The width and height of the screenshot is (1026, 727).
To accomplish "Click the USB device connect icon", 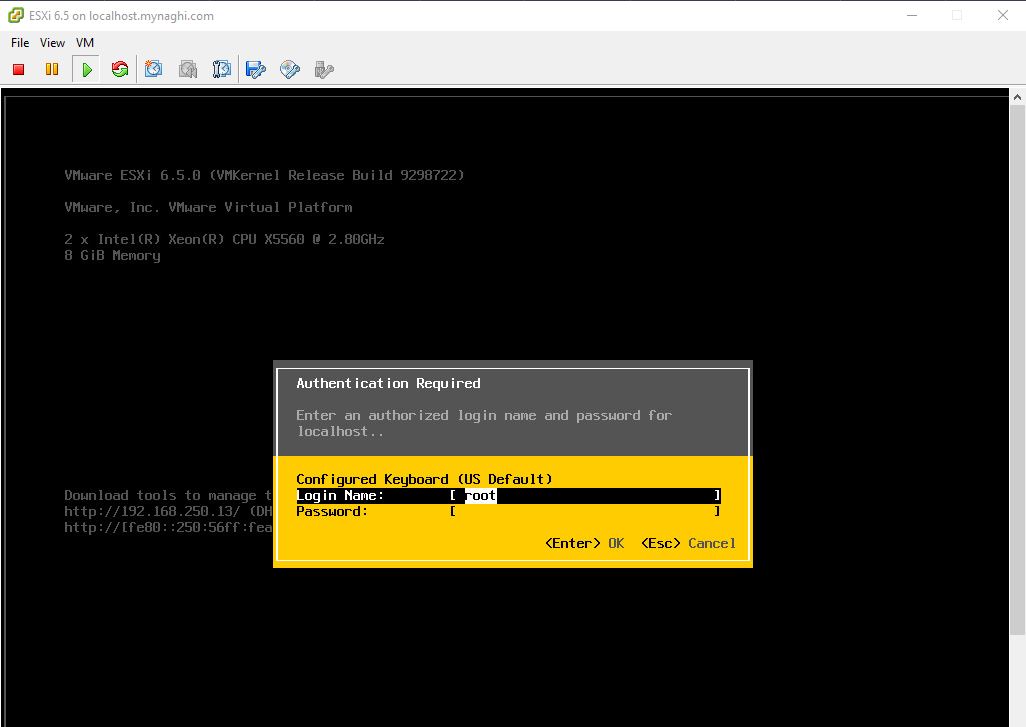I will pyautogui.click(x=323, y=69).
